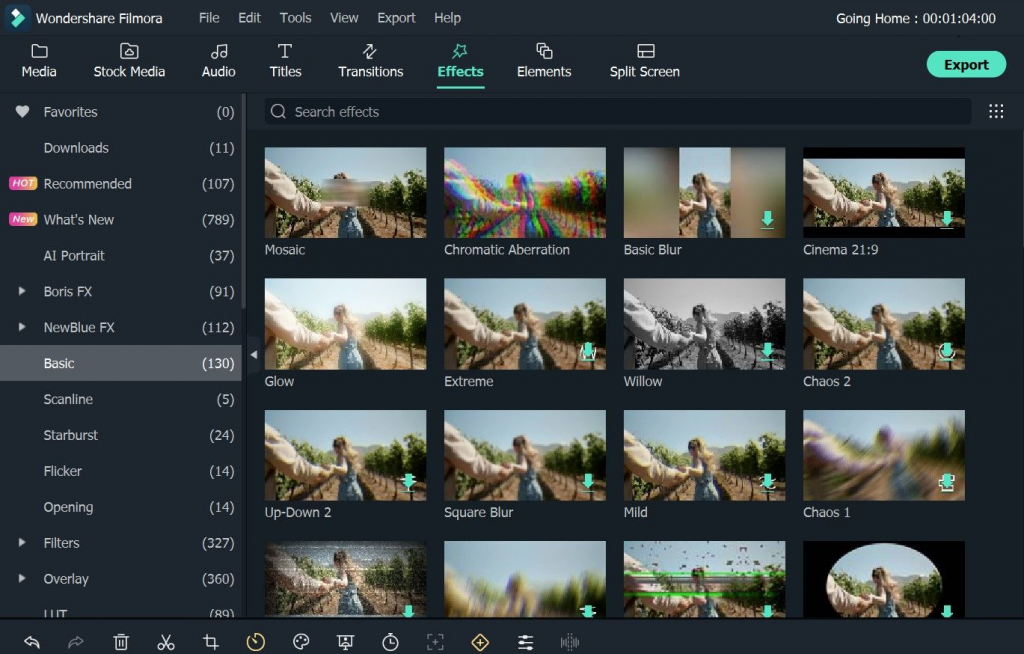The image size is (1024, 654).
Task: Switch to the Titles tab
Action: (285, 61)
